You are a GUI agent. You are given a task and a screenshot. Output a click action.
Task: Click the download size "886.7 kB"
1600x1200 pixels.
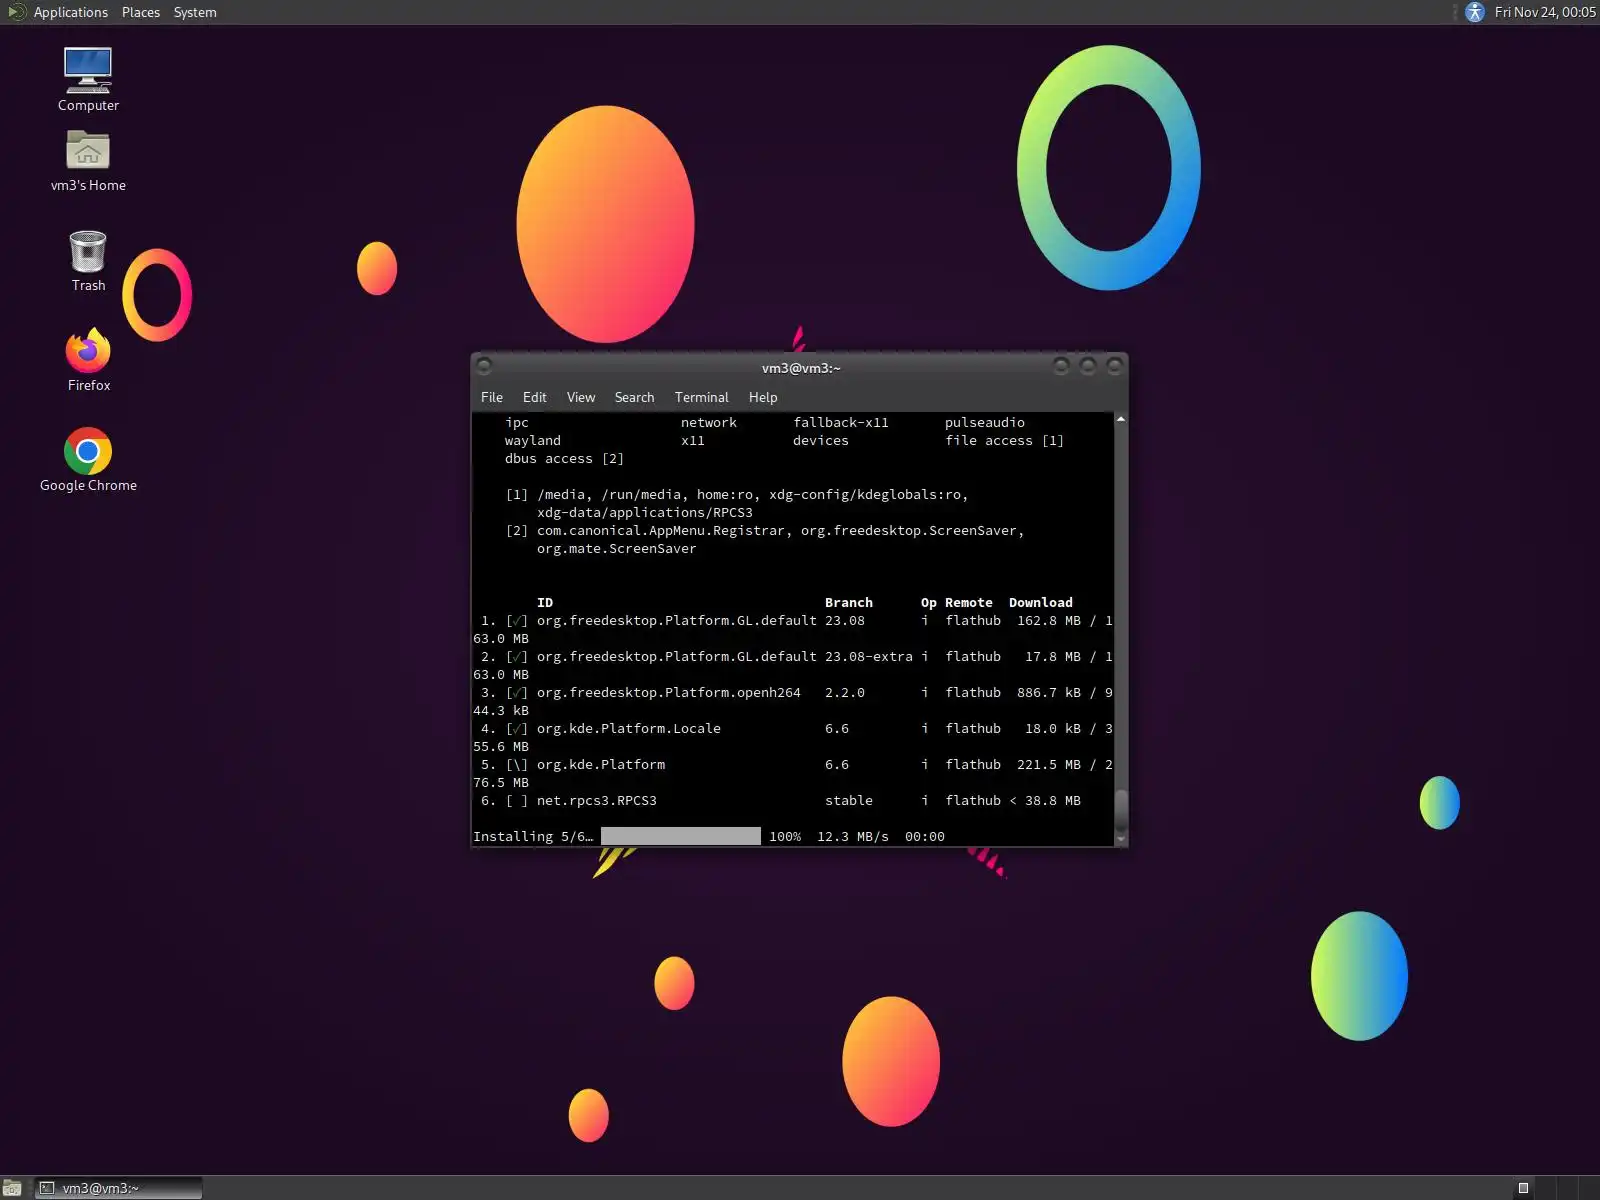1049,692
